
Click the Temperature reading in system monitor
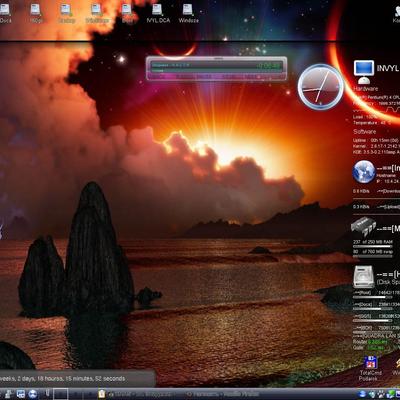tap(372, 123)
